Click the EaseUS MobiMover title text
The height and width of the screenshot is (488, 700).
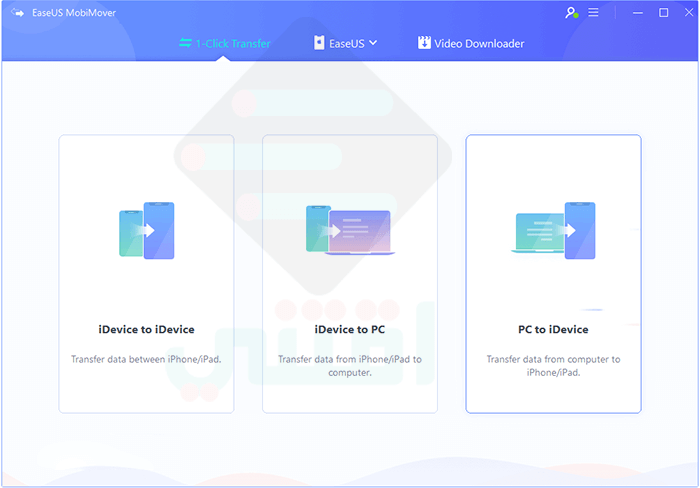pos(74,13)
